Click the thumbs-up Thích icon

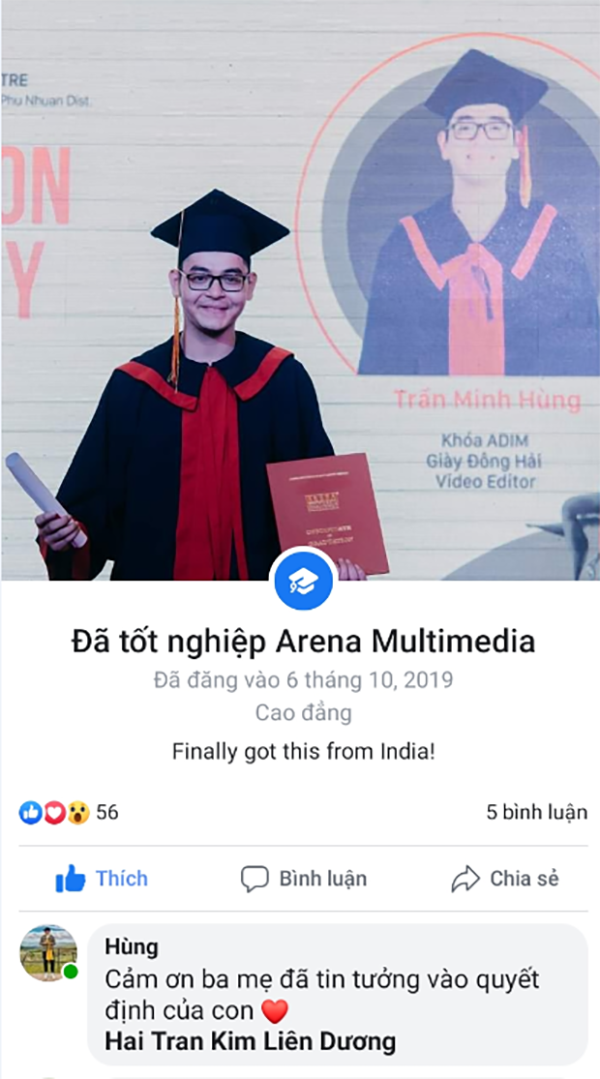pyautogui.click(x=70, y=879)
